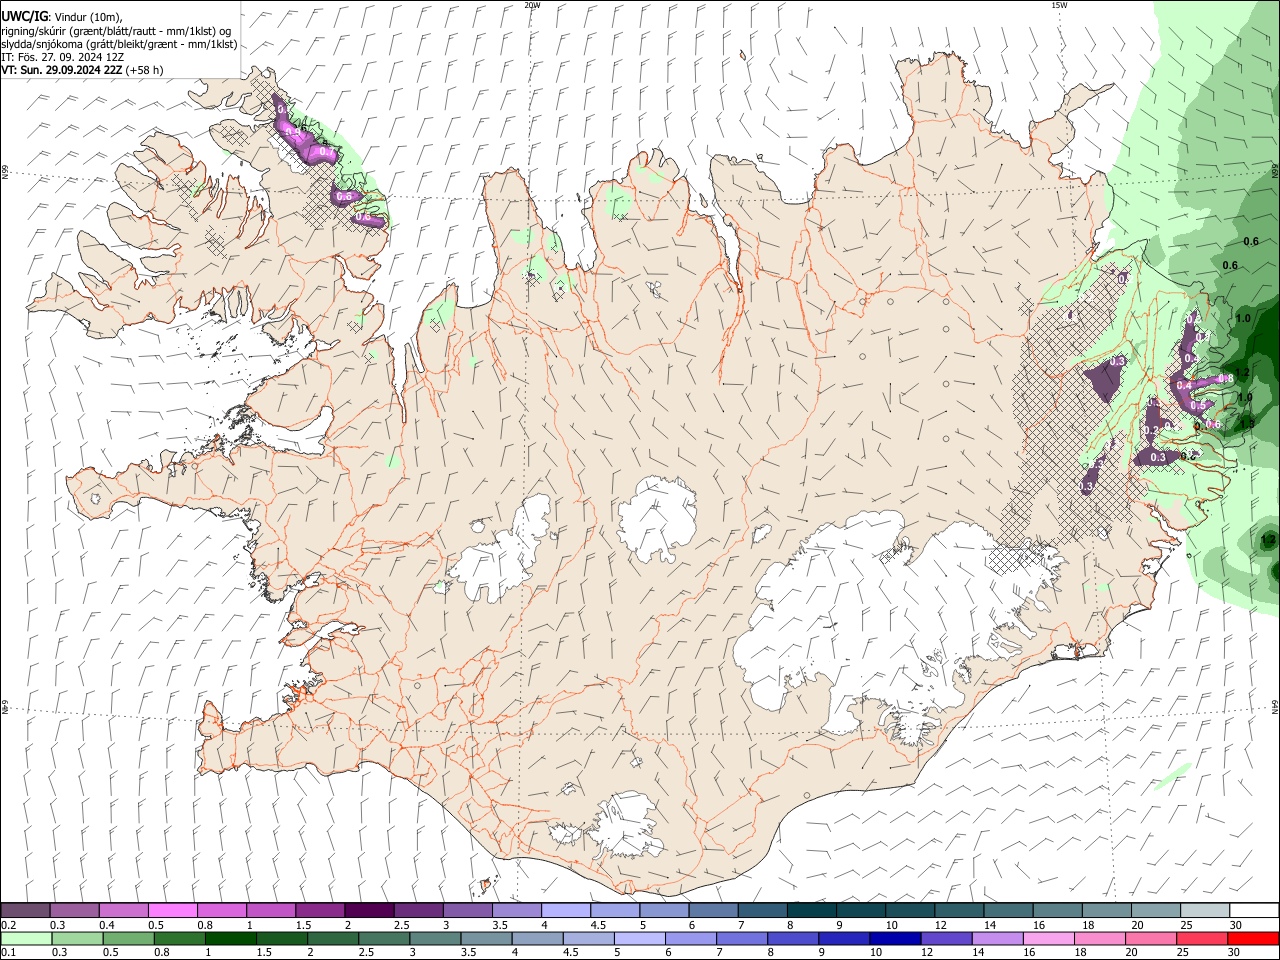Image resolution: width=1280 pixels, height=960 pixels.
Task: Click the '12' label in upper snow scale
Action: [940, 925]
